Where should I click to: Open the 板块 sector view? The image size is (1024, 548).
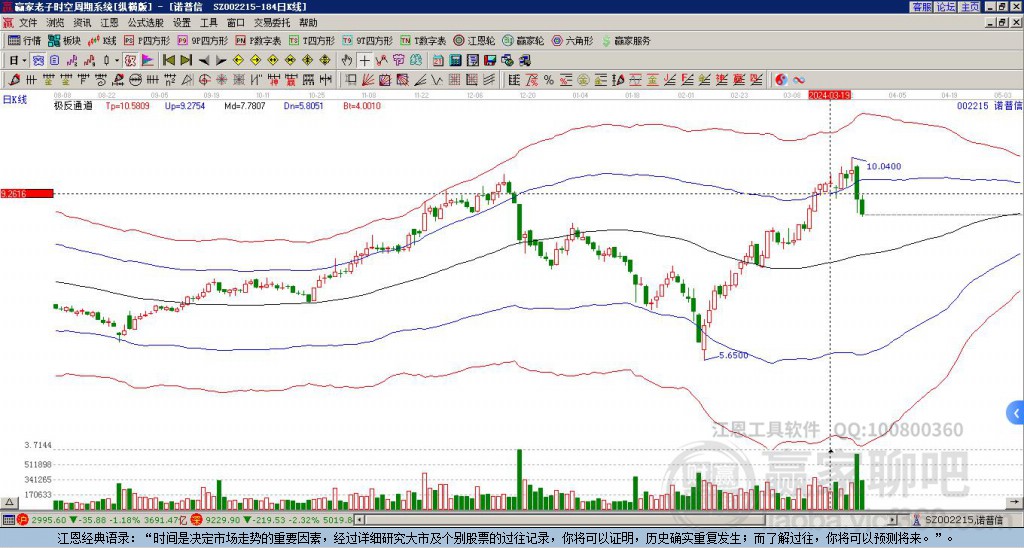pyautogui.click(x=64, y=40)
